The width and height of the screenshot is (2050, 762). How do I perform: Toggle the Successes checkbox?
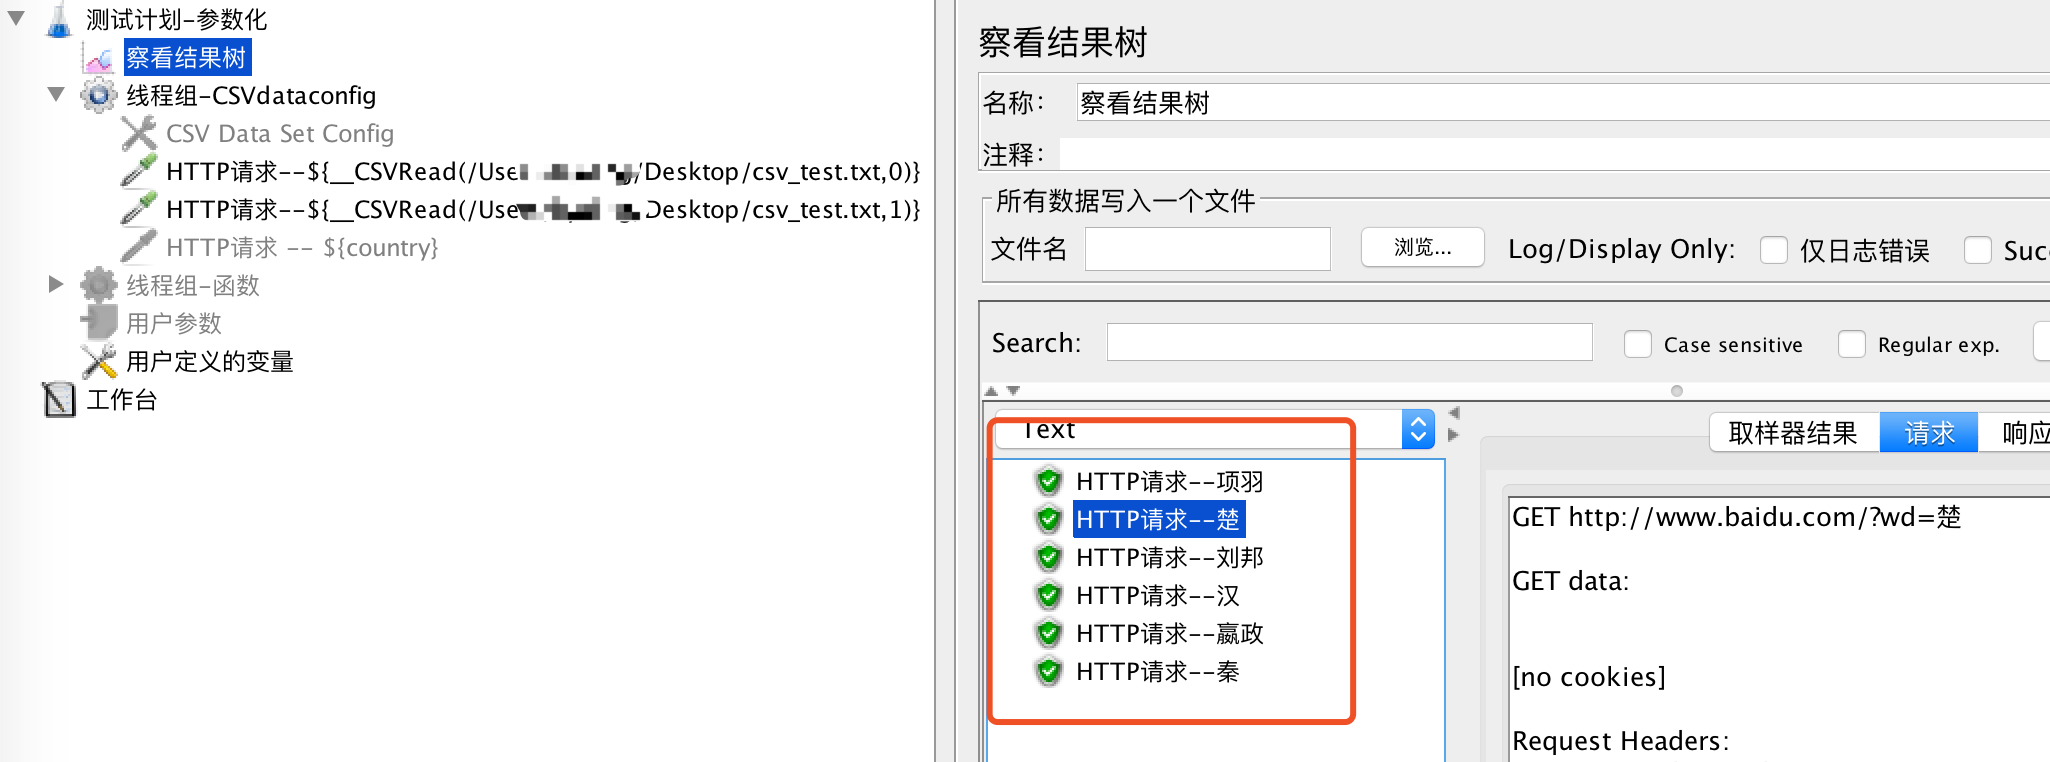click(x=1978, y=250)
